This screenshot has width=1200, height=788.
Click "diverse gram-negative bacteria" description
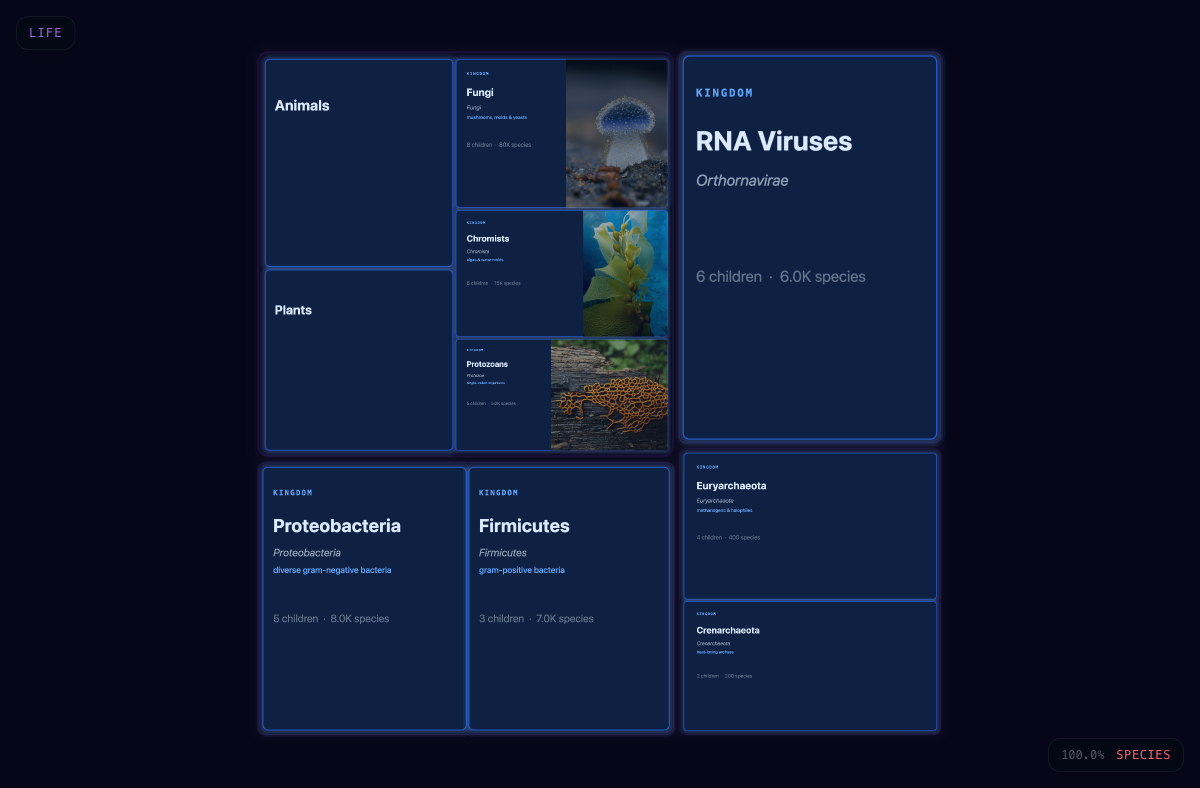coord(332,570)
